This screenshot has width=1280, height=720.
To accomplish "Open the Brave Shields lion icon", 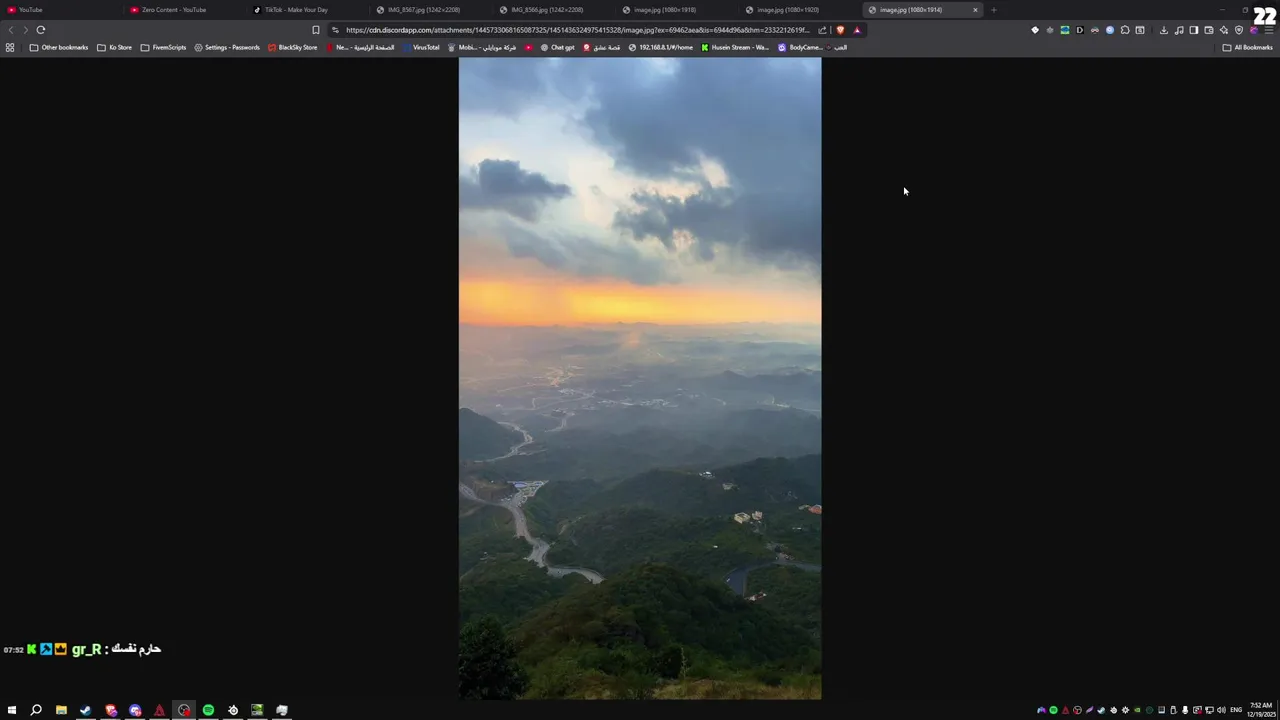I will coord(840,30).
